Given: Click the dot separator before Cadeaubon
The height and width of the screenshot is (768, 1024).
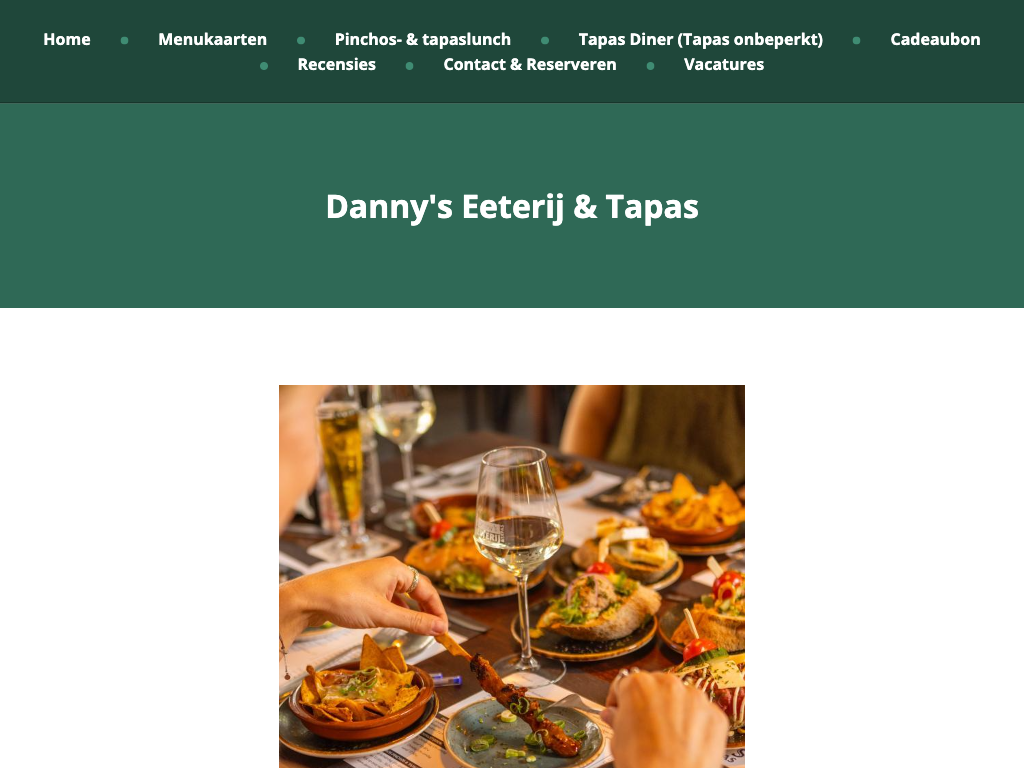Looking at the screenshot, I should (x=856, y=40).
